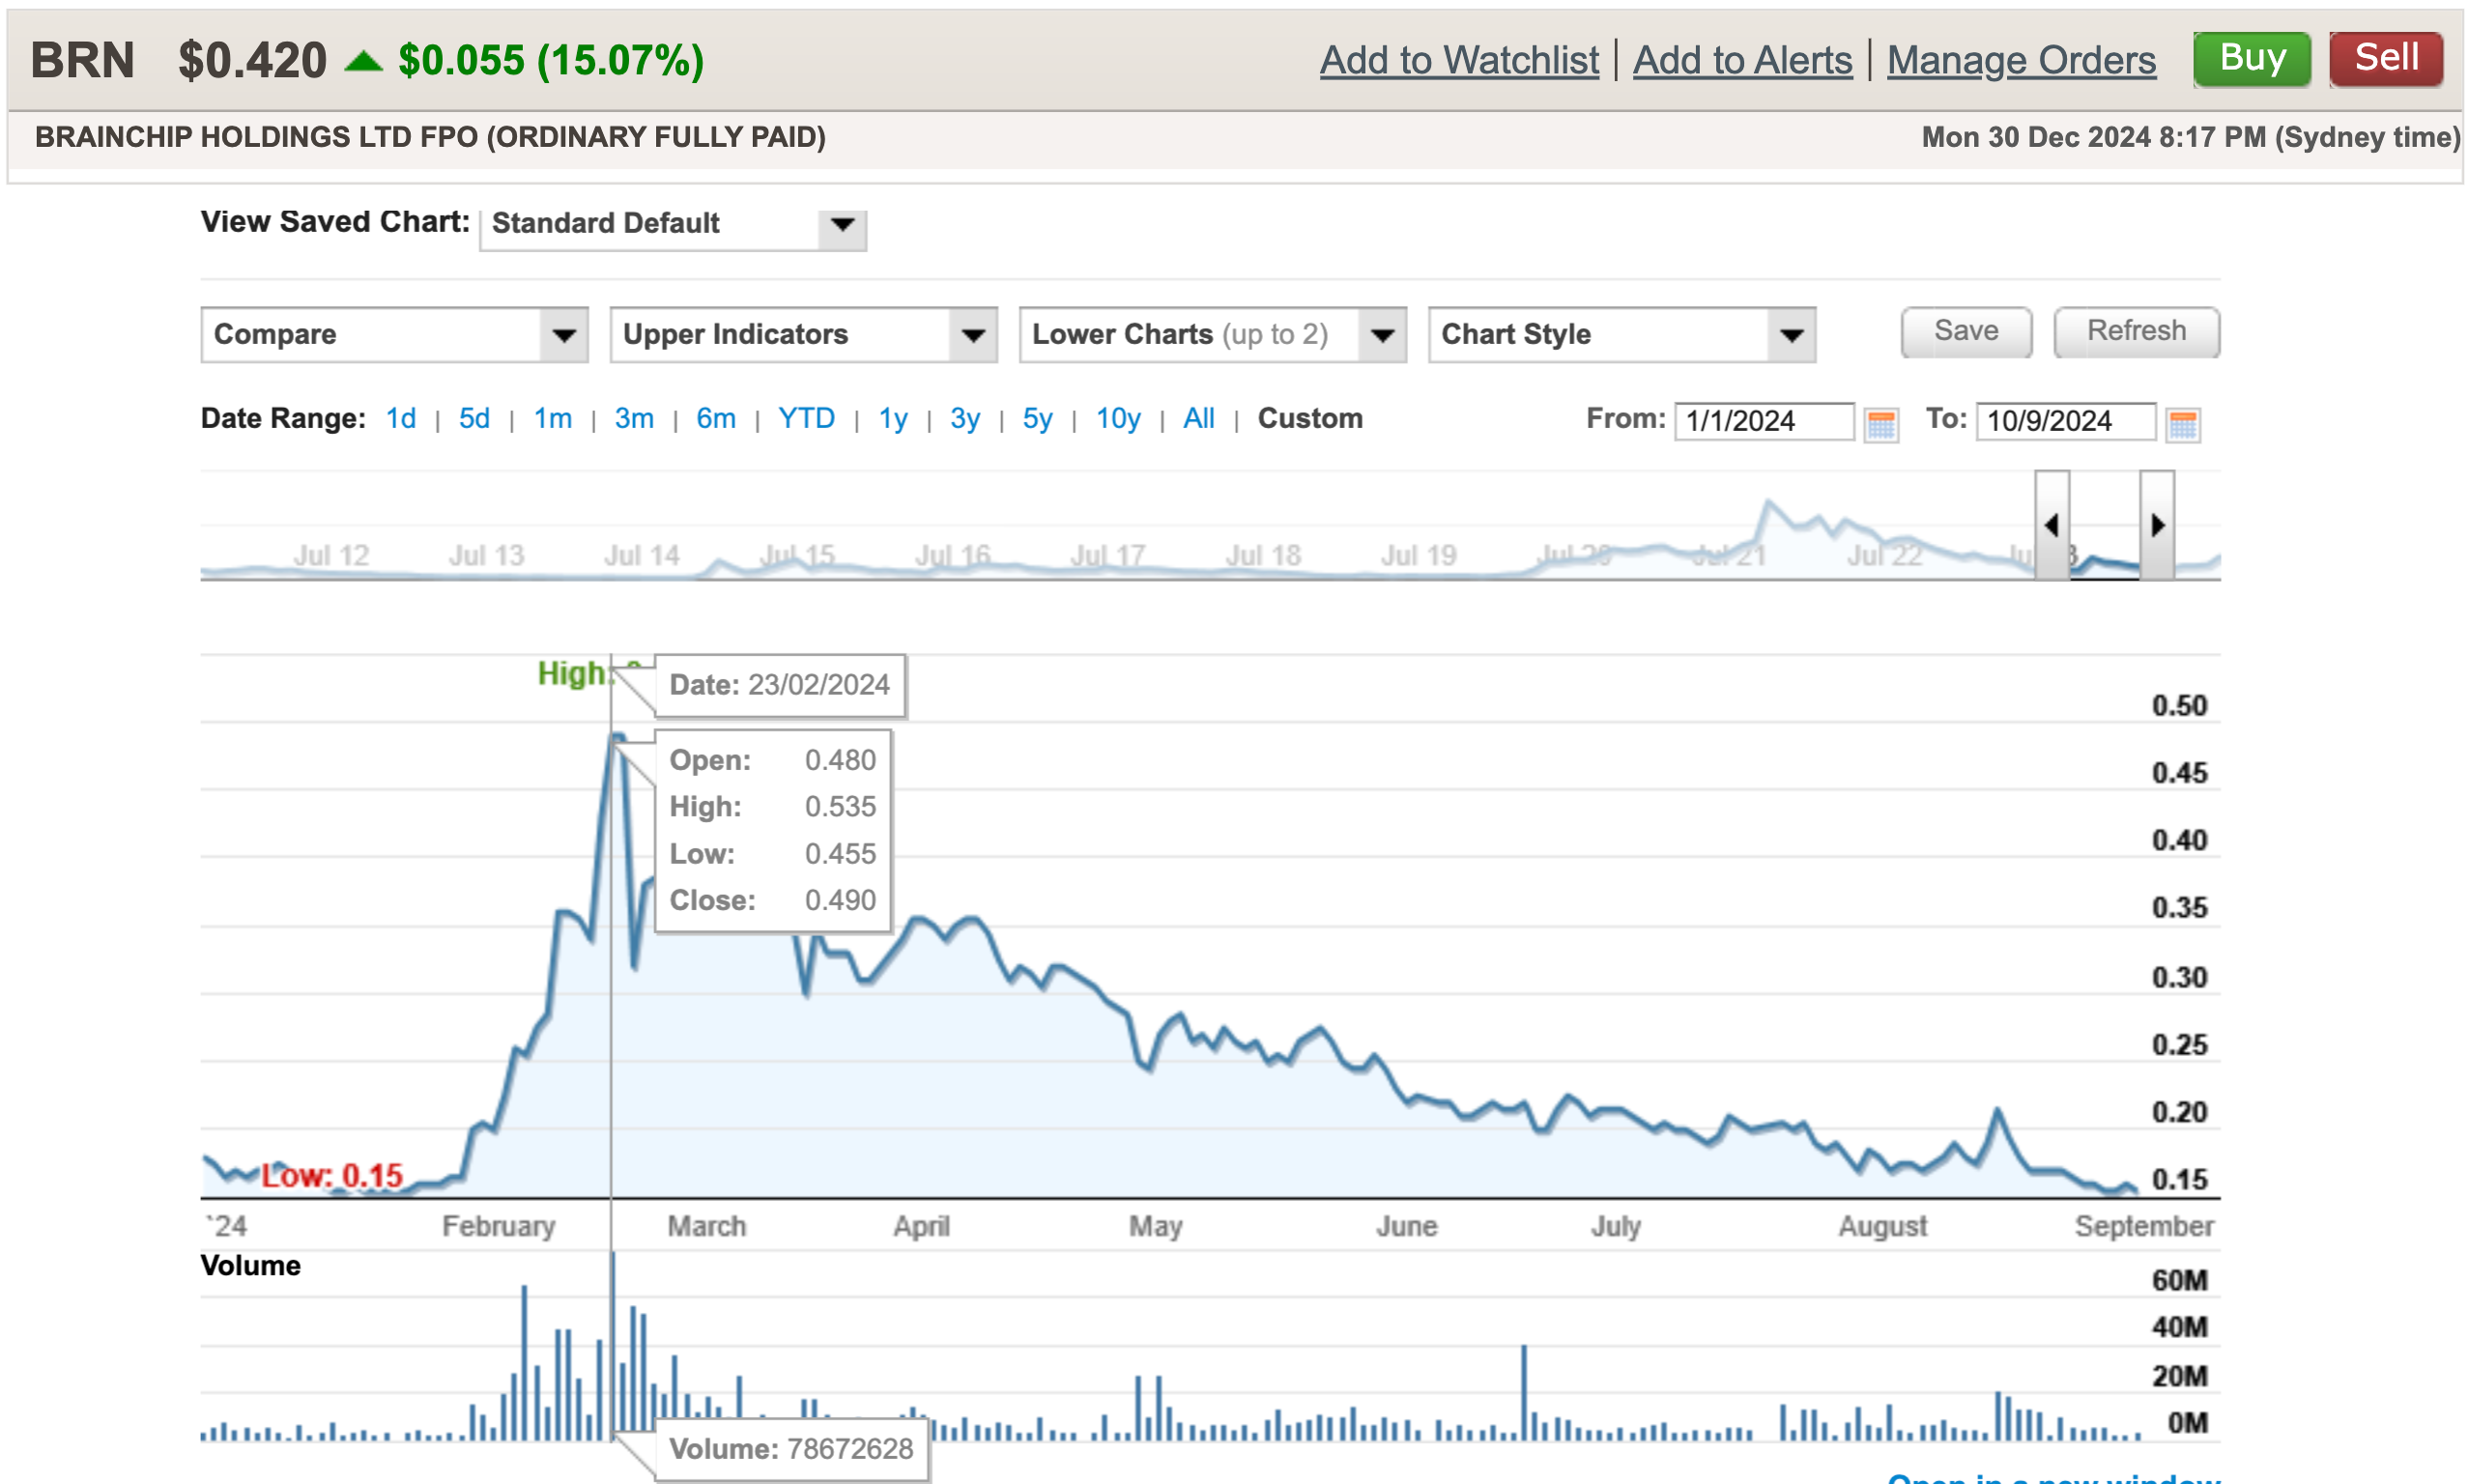Select the 1d date range

coord(401,418)
